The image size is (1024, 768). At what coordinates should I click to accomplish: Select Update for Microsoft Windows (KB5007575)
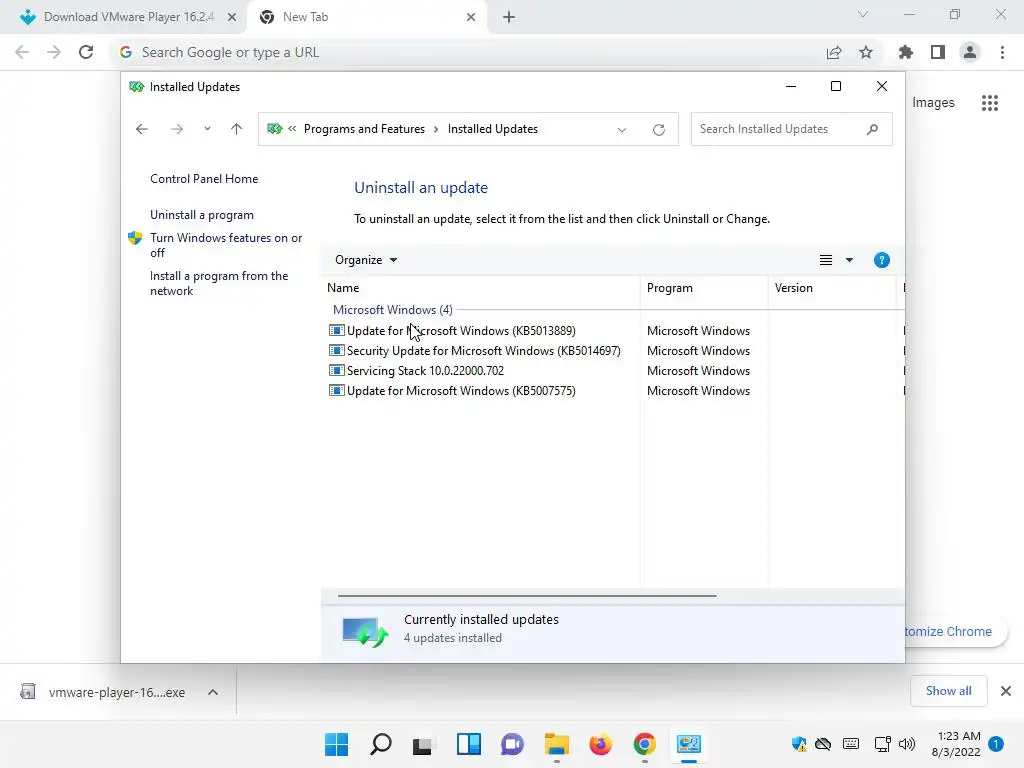461,391
